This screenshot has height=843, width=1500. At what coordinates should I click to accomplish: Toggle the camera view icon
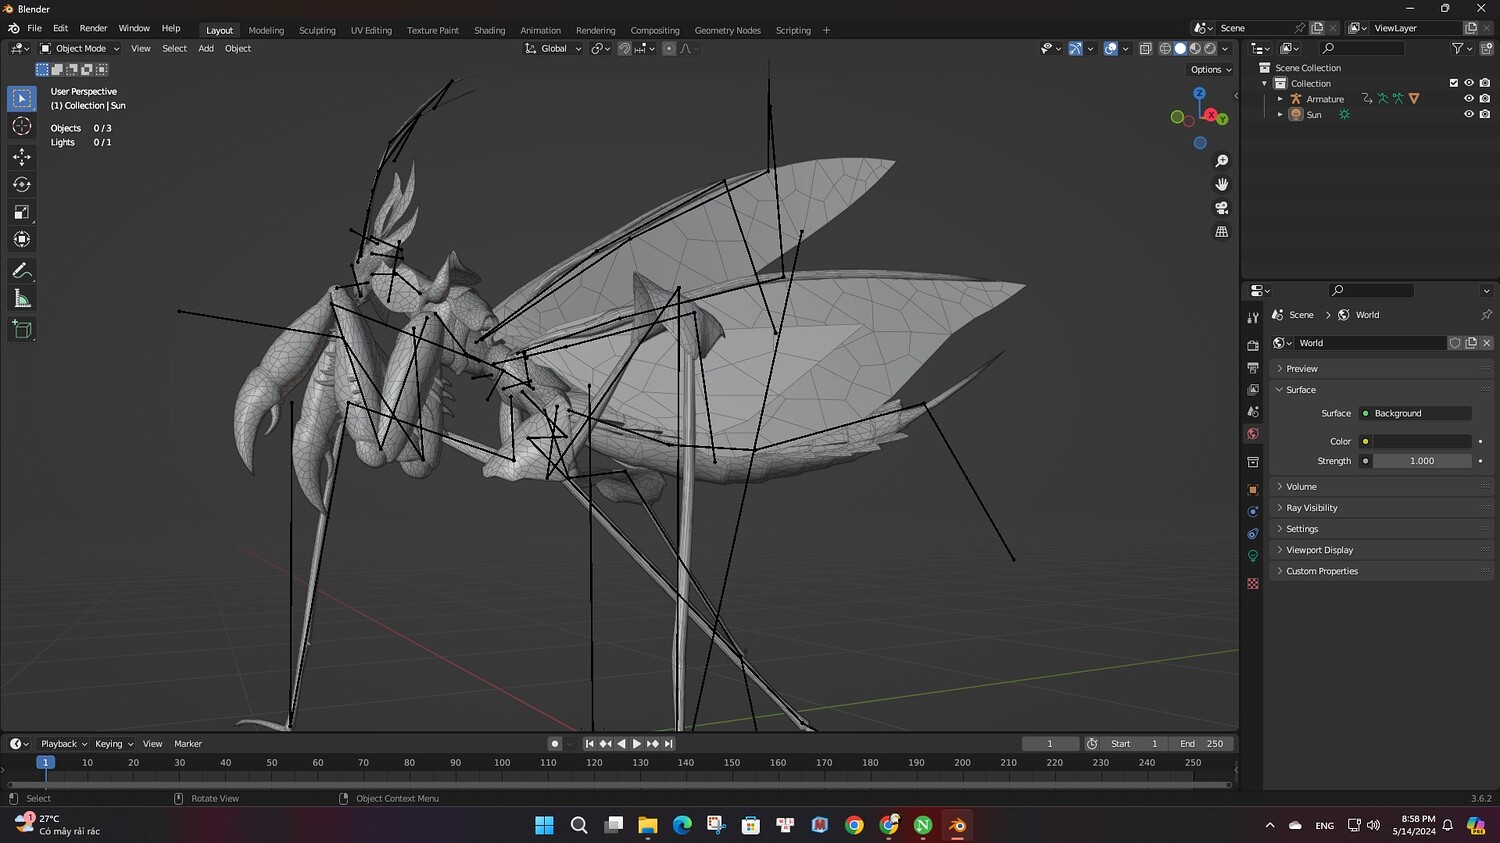[1221, 208]
